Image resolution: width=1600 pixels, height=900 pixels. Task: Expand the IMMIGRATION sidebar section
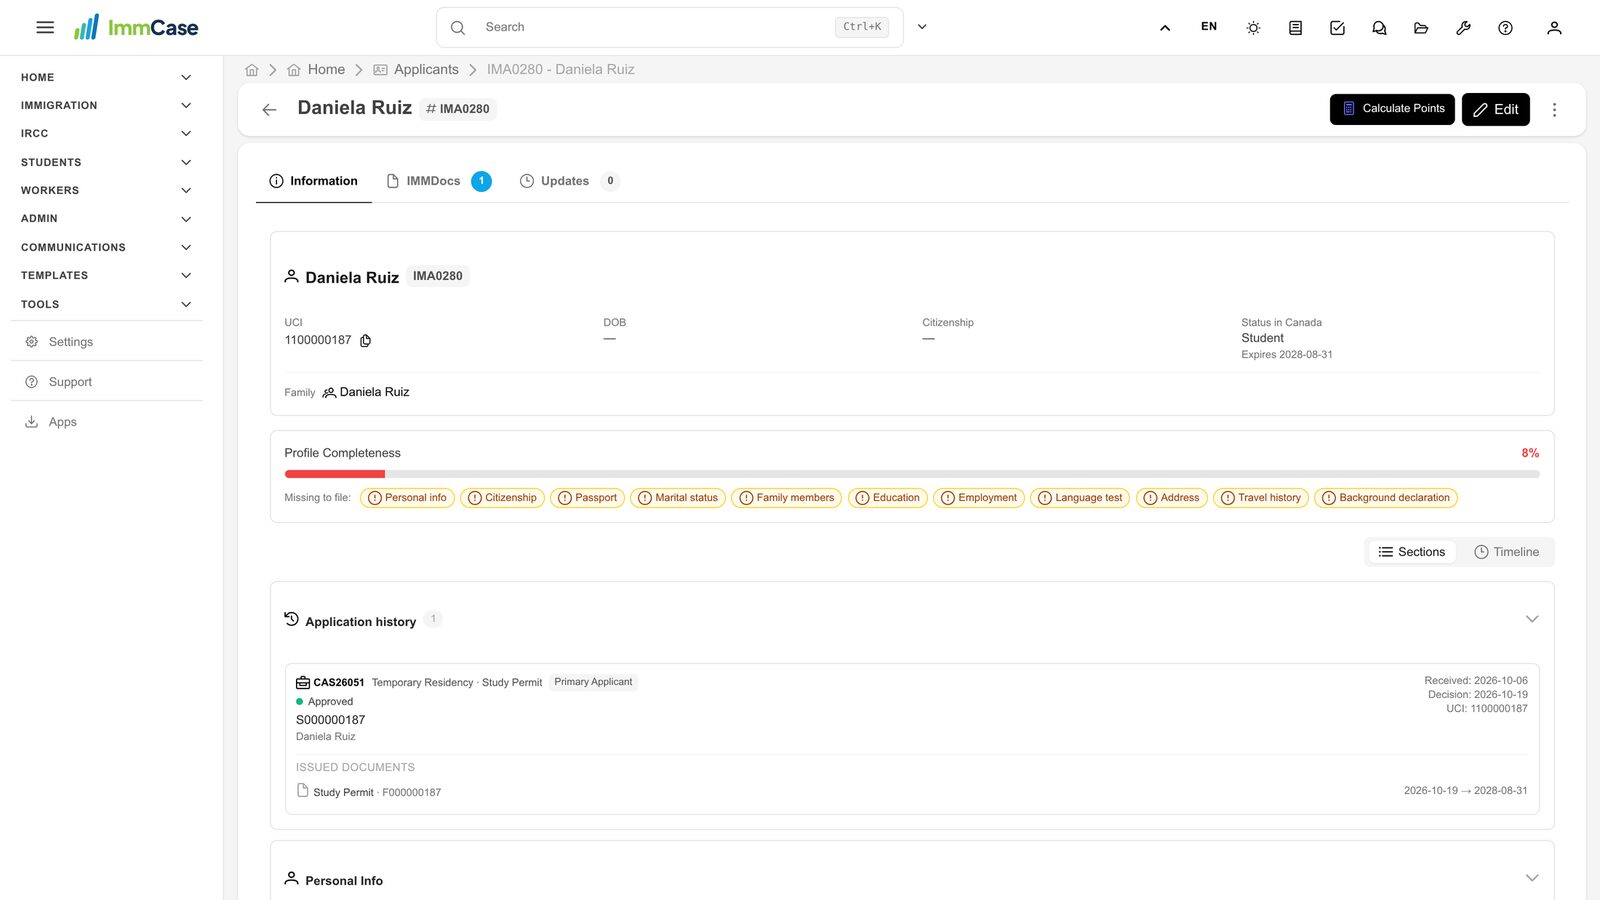tap(107, 105)
